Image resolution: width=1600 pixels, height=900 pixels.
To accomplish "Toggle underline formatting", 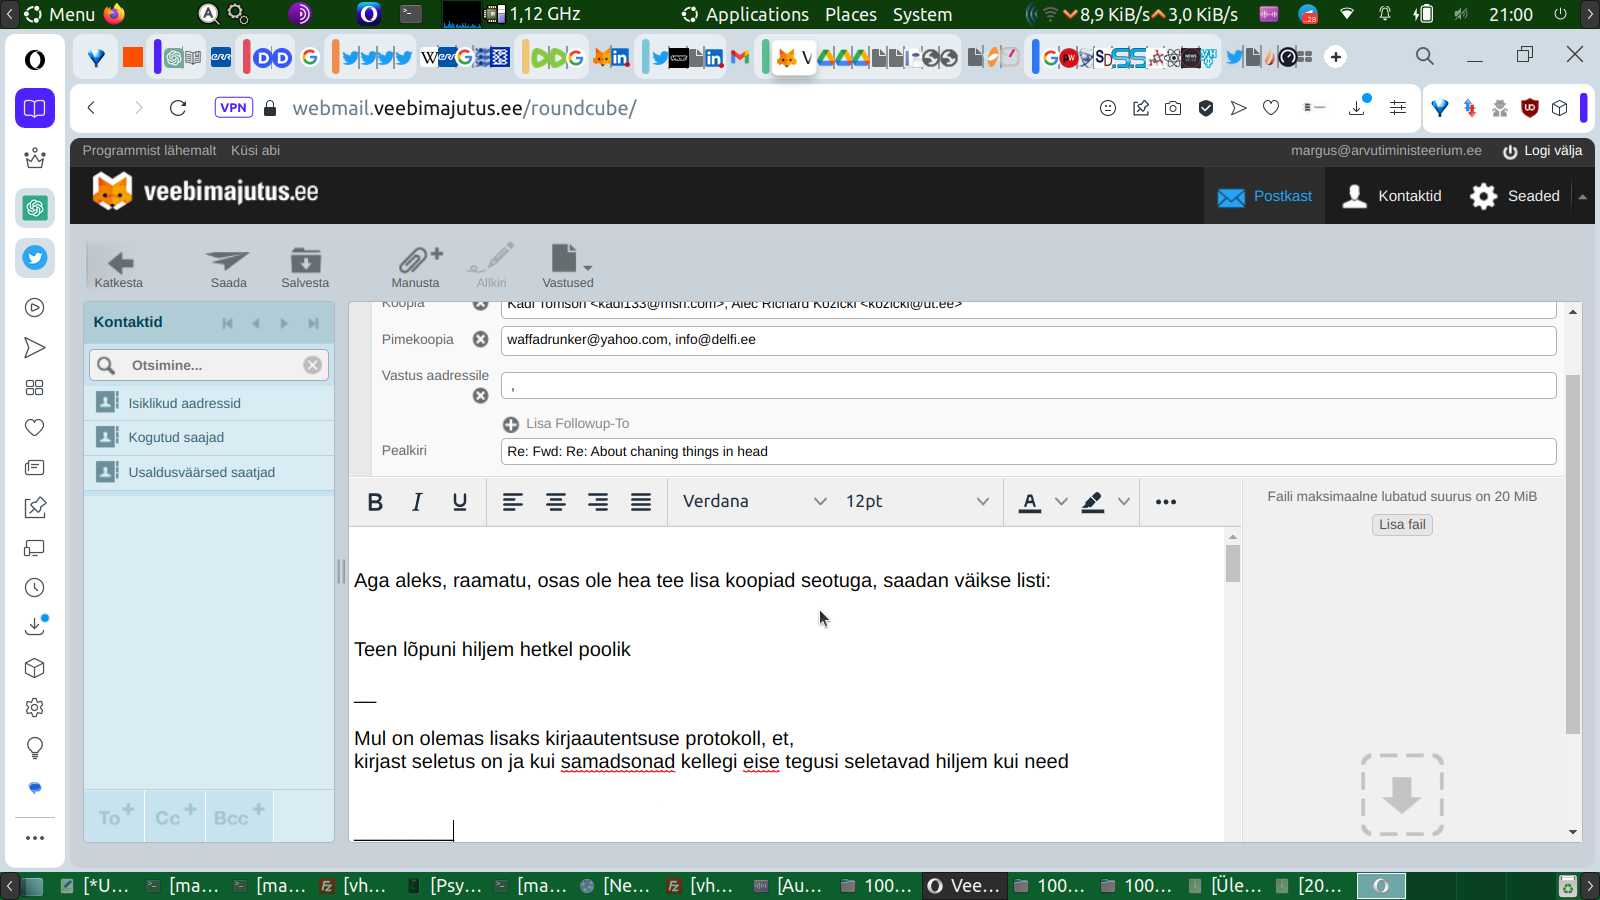I will pyautogui.click(x=460, y=502).
